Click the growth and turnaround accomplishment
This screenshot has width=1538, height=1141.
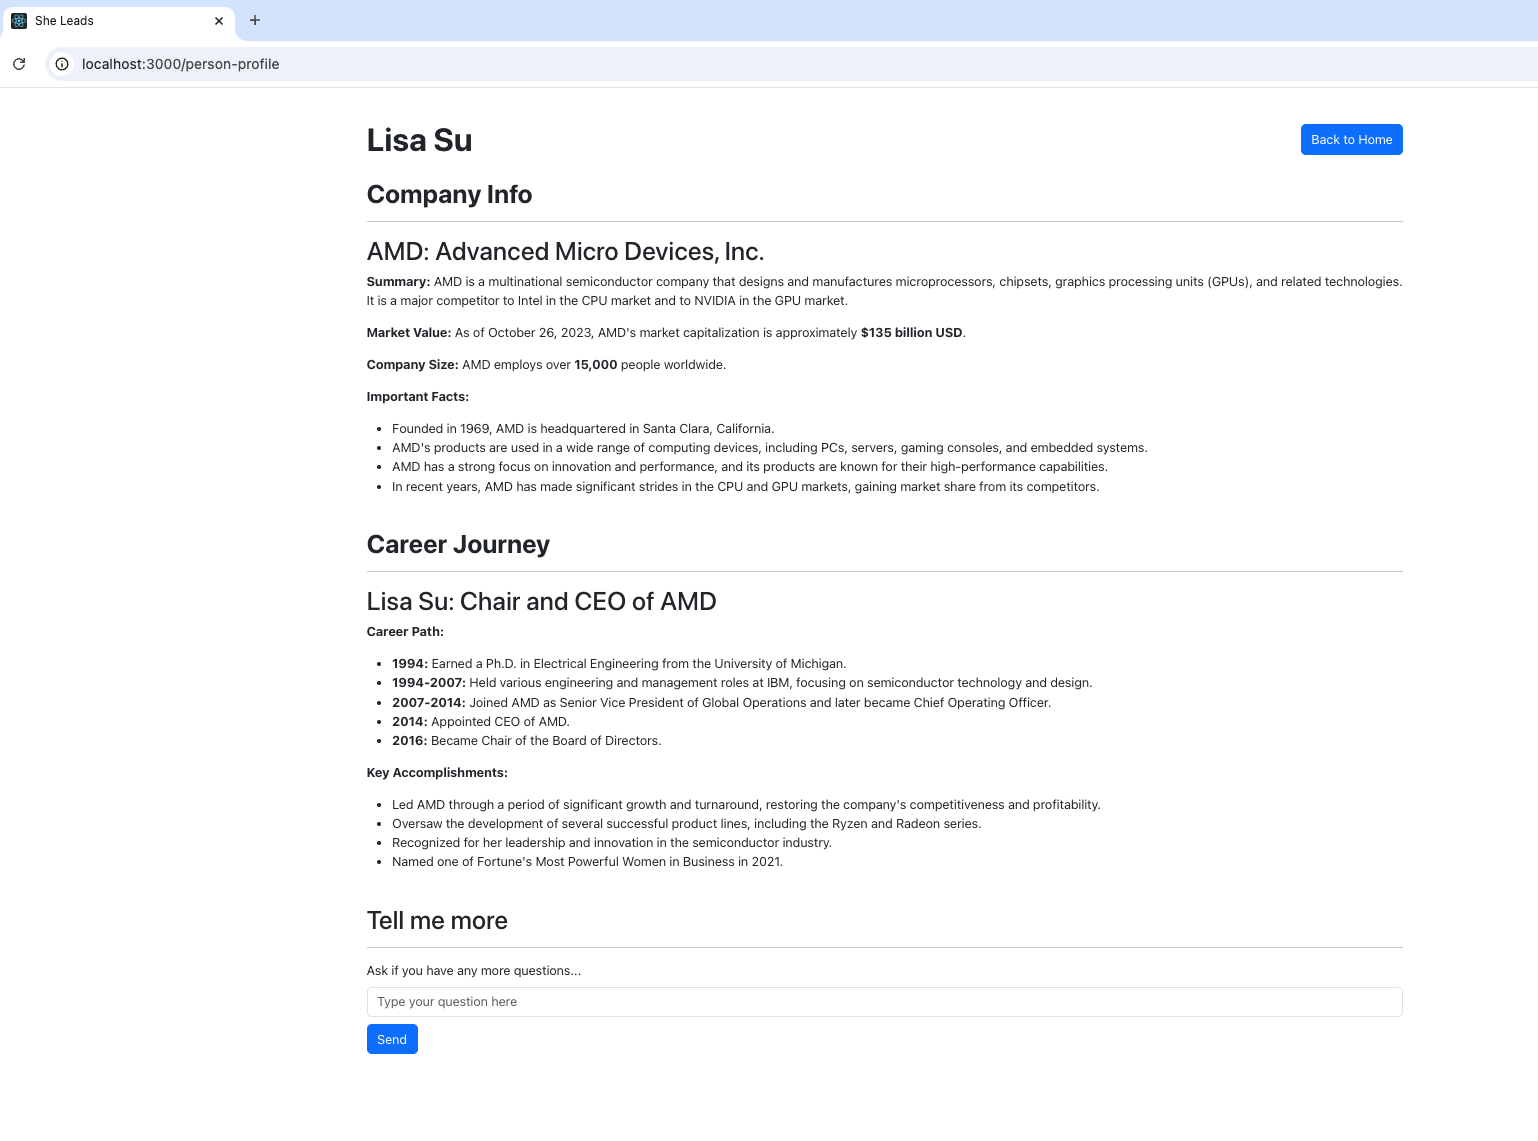pyautogui.click(x=746, y=805)
